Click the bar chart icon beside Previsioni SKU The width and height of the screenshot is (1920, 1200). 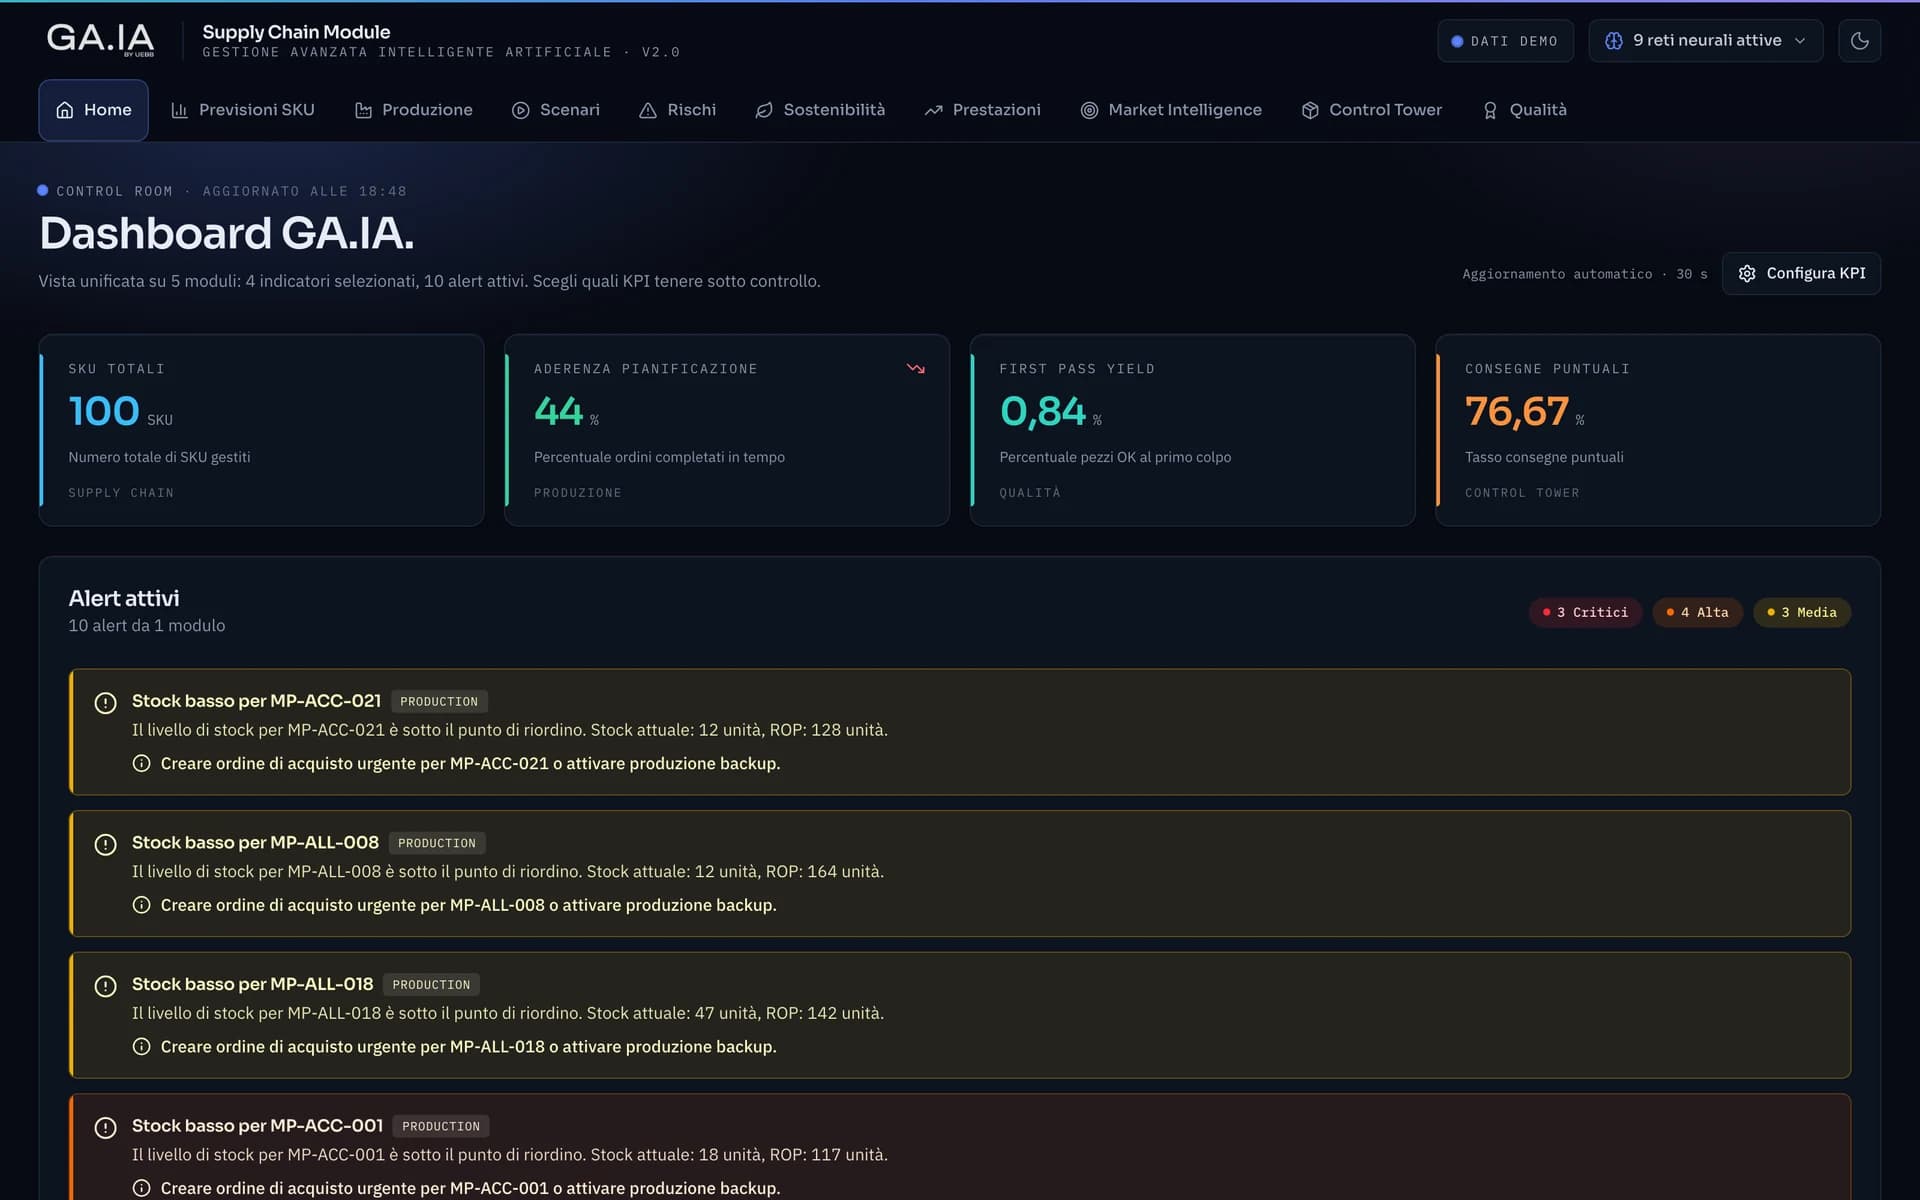pos(179,110)
